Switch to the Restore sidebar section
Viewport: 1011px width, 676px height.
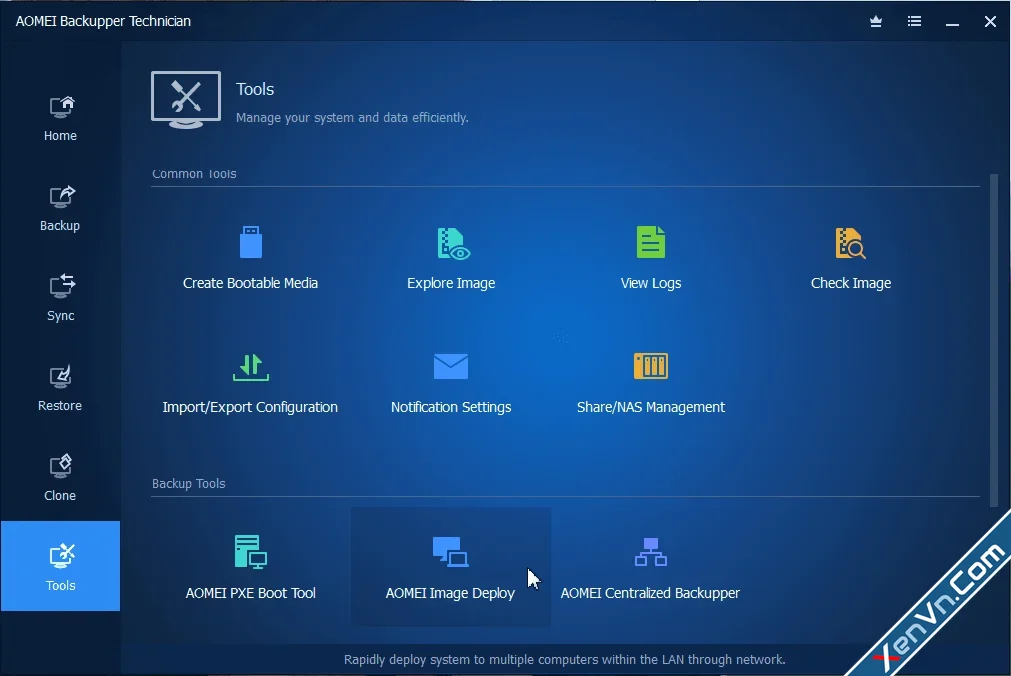click(60, 389)
